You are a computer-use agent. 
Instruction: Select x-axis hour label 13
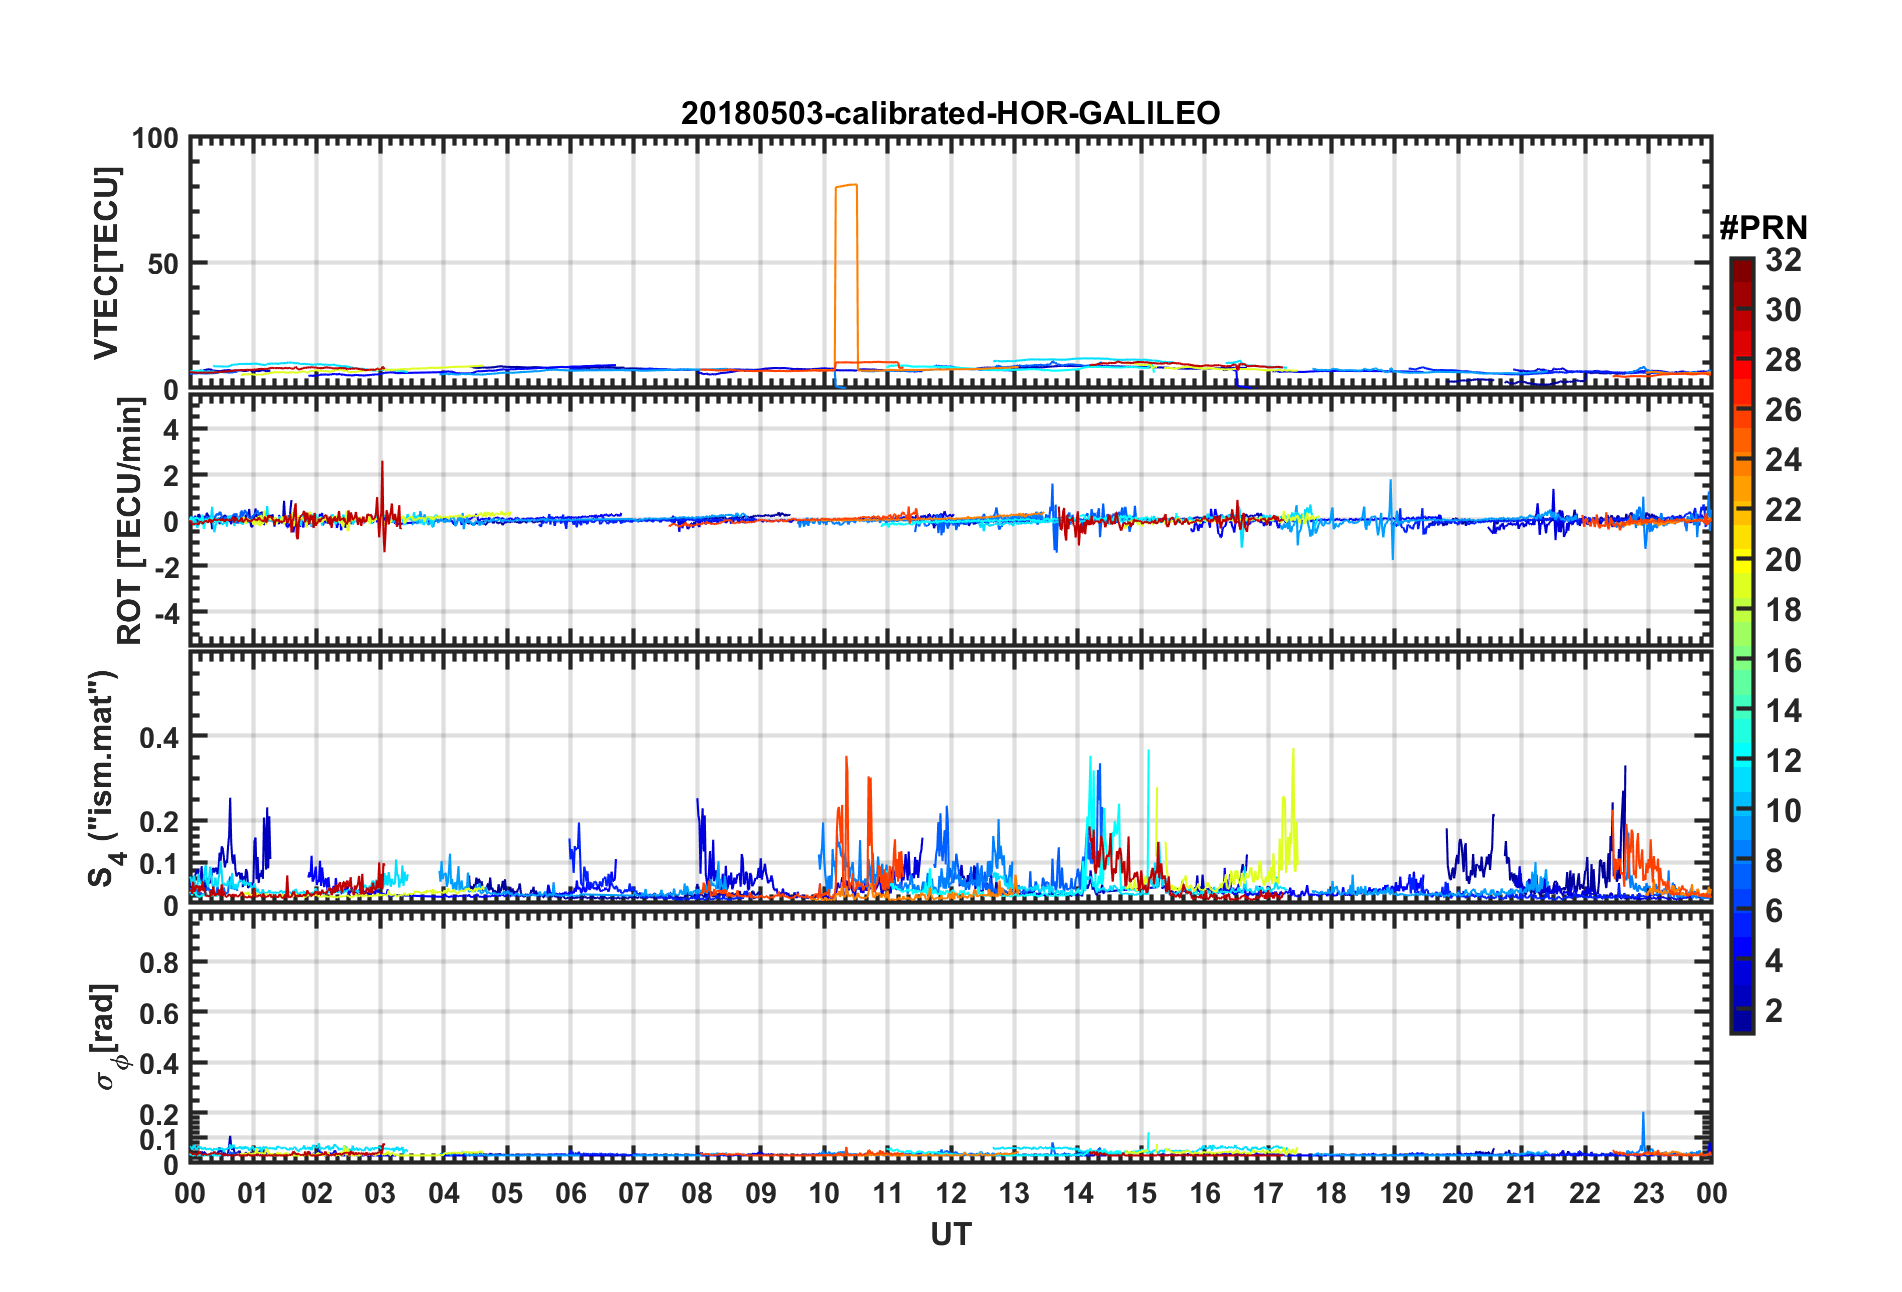click(x=1014, y=1193)
